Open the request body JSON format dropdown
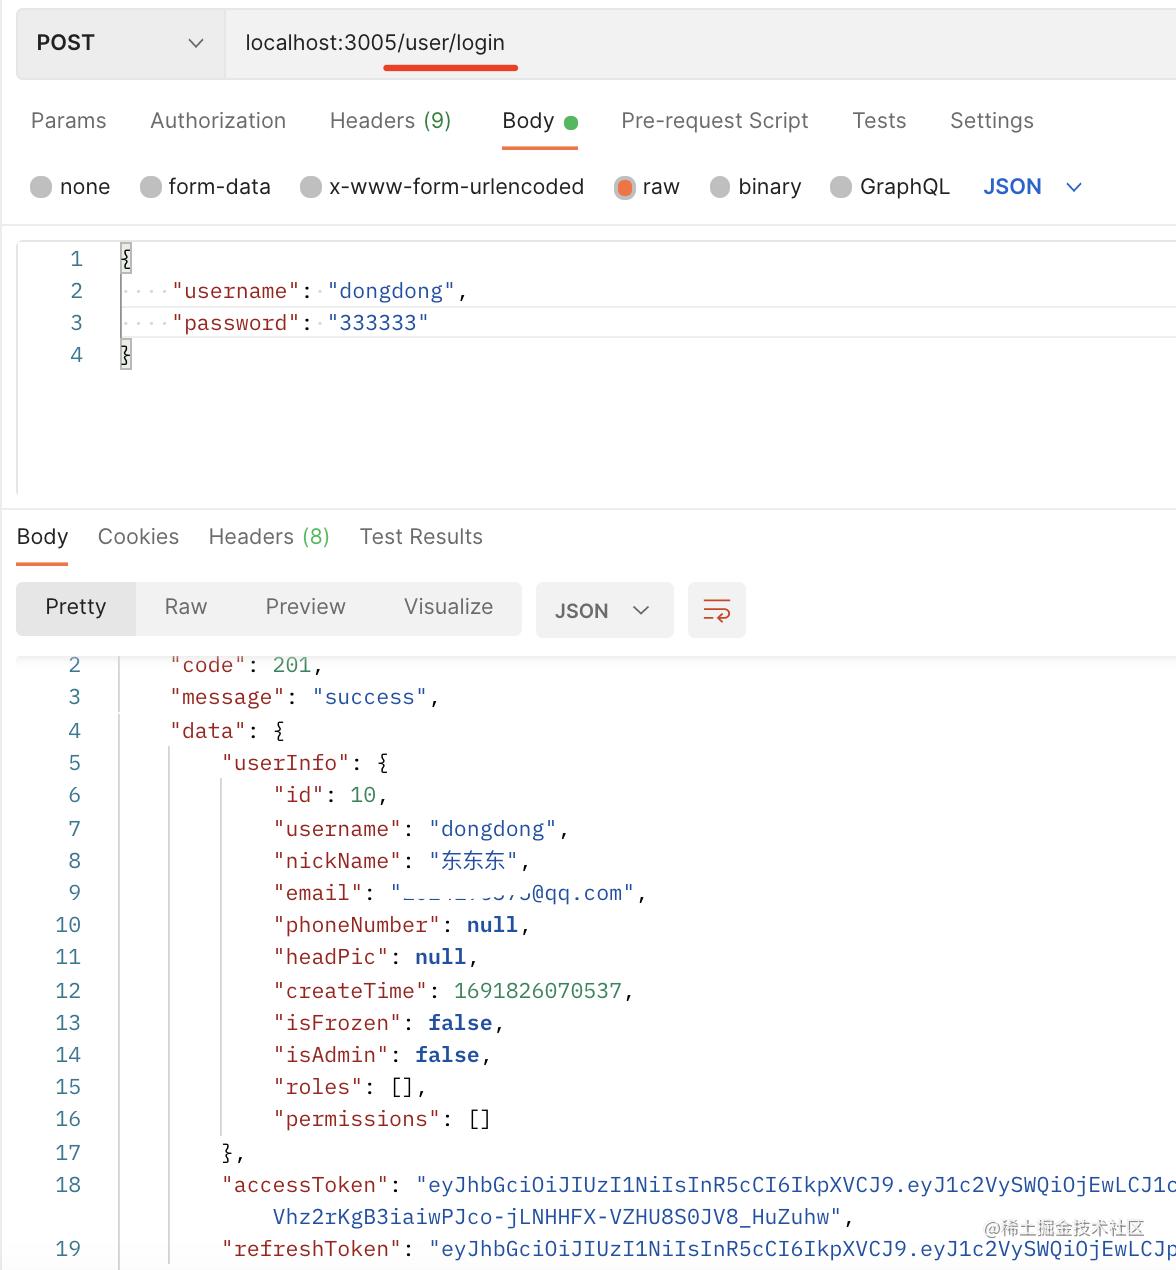This screenshot has width=1176, height=1270. click(1032, 187)
